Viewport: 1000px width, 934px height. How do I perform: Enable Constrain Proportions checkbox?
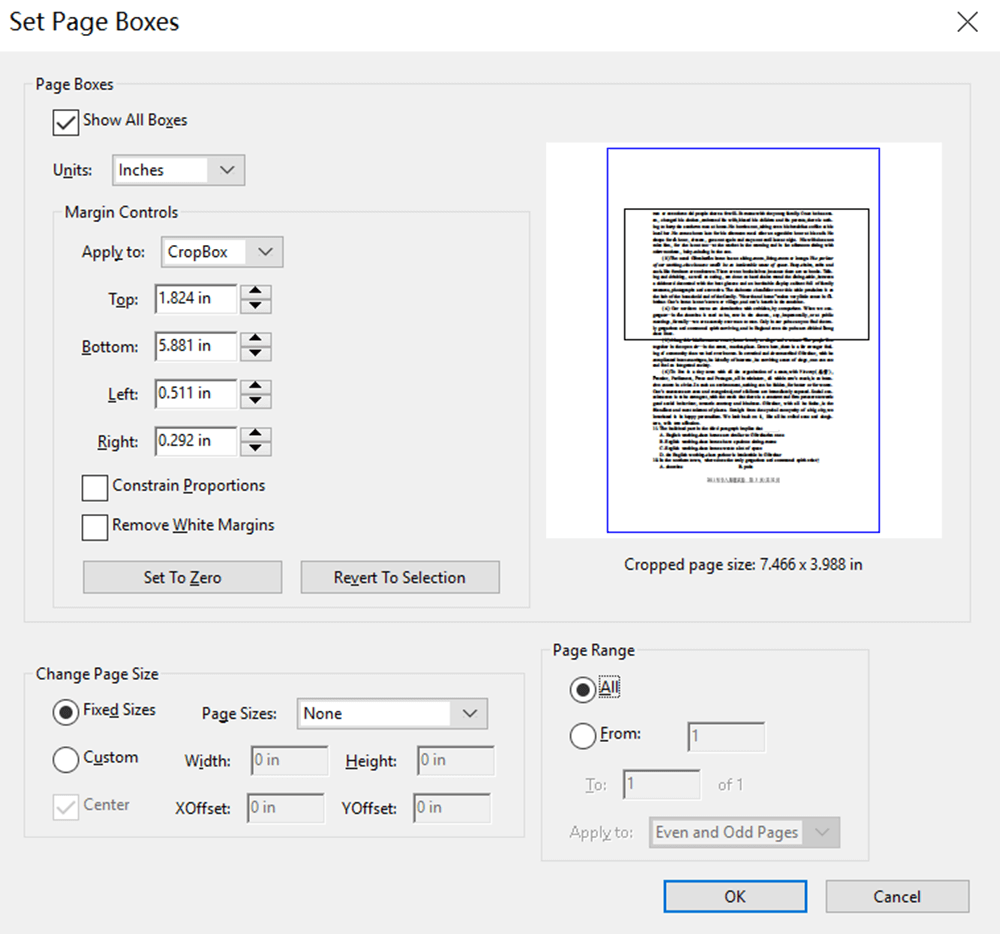pos(95,487)
